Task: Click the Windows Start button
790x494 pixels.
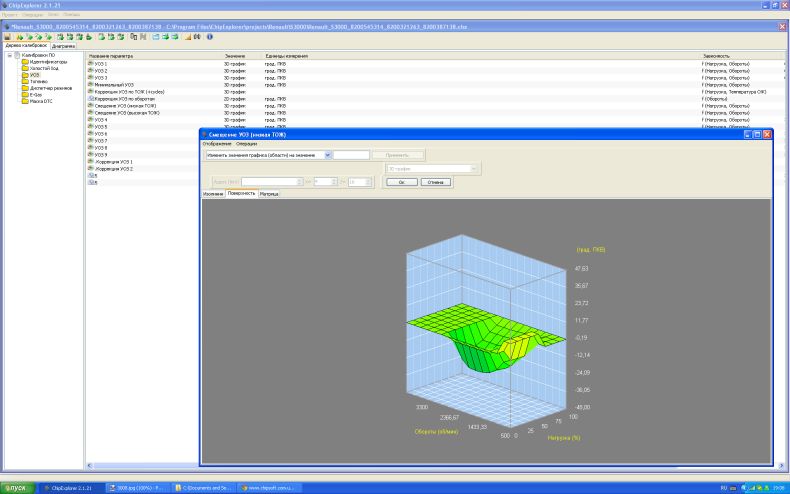Action: point(16,487)
